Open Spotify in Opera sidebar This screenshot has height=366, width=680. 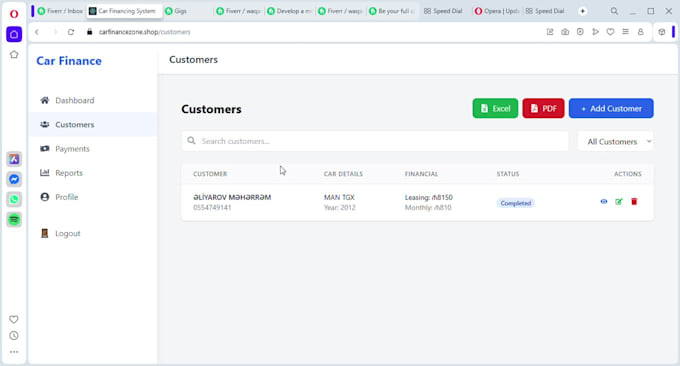click(14, 219)
